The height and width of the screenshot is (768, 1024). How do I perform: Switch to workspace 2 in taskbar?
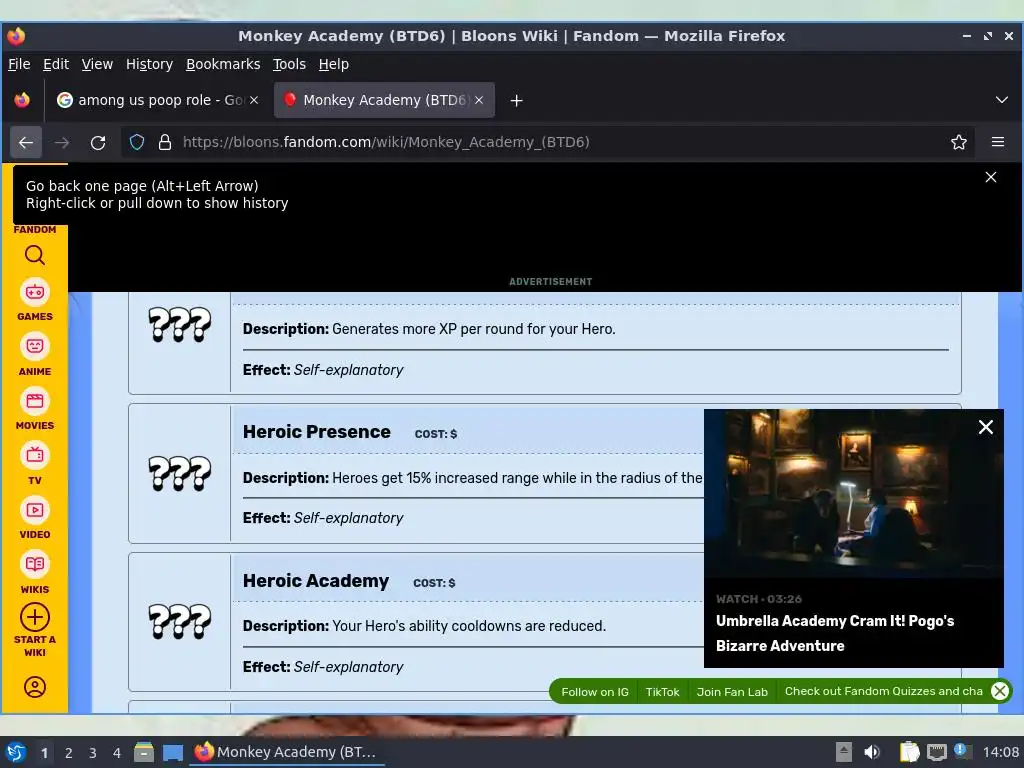pyautogui.click(x=69, y=753)
